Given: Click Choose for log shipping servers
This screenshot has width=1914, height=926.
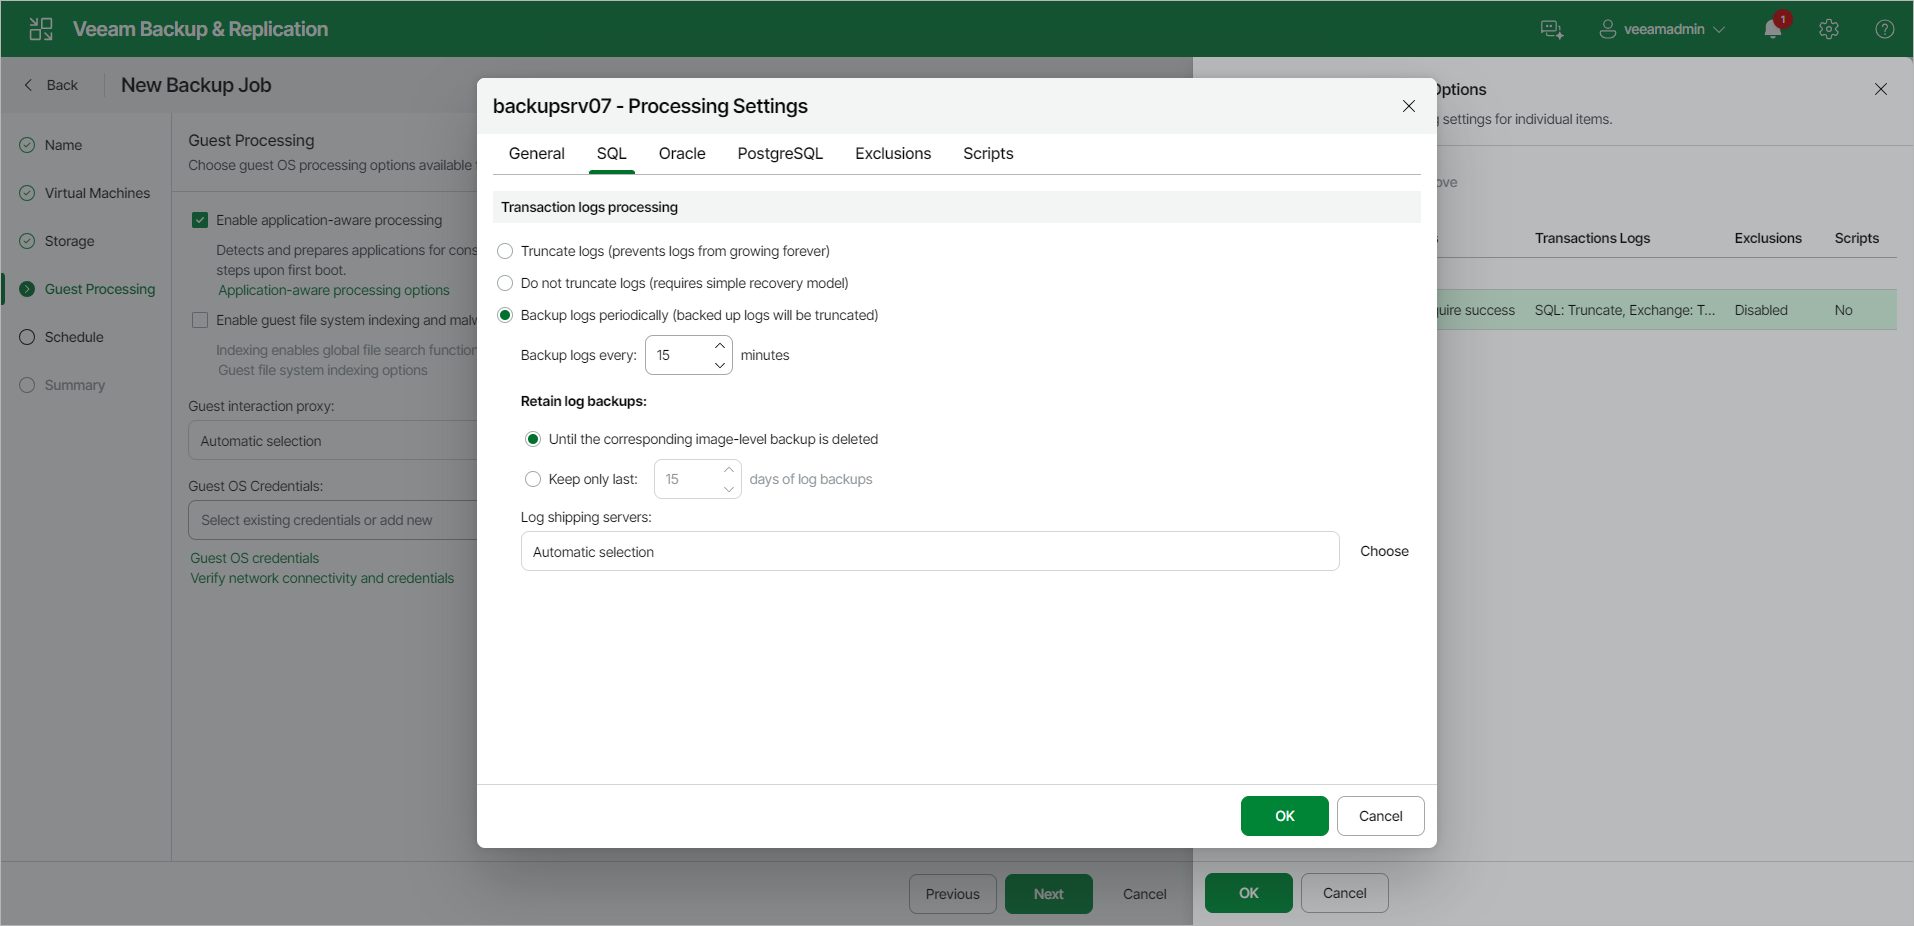Looking at the screenshot, I should (1384, 551).
